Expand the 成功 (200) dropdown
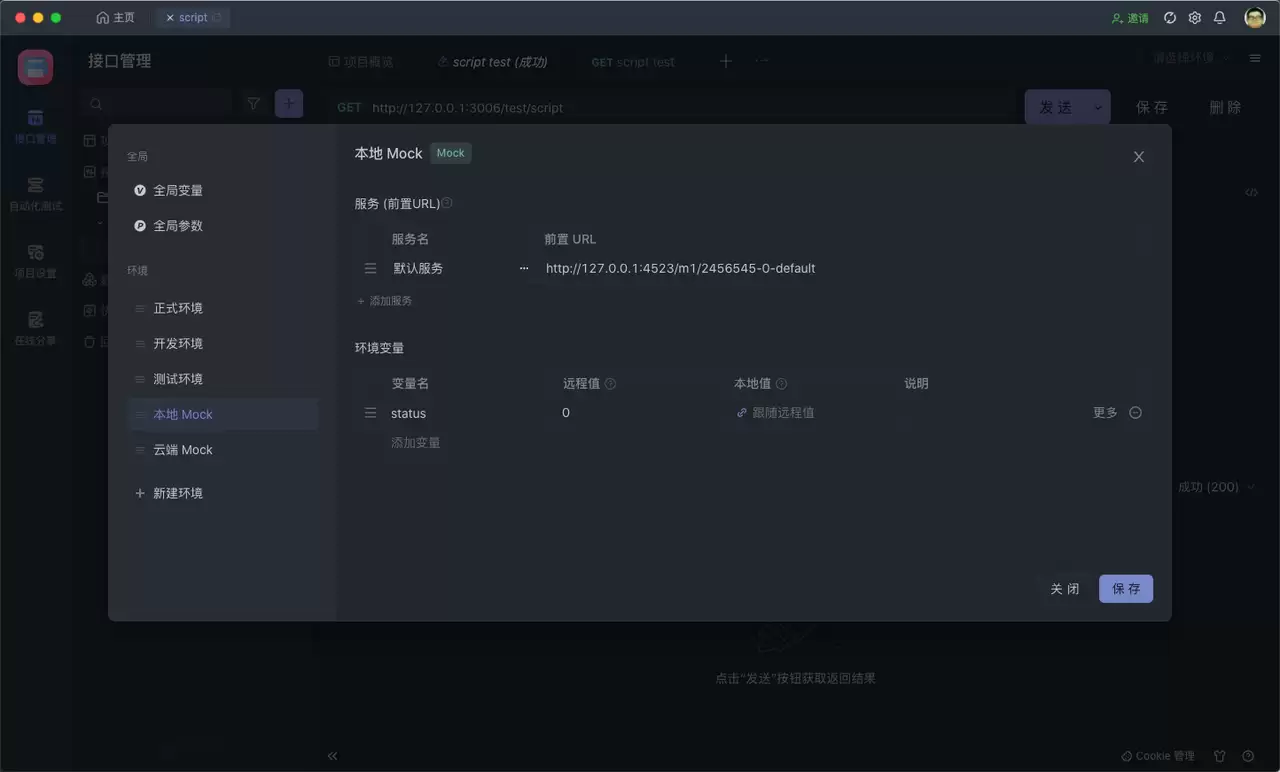1280x772 pixels. [x=1216, y=487]
